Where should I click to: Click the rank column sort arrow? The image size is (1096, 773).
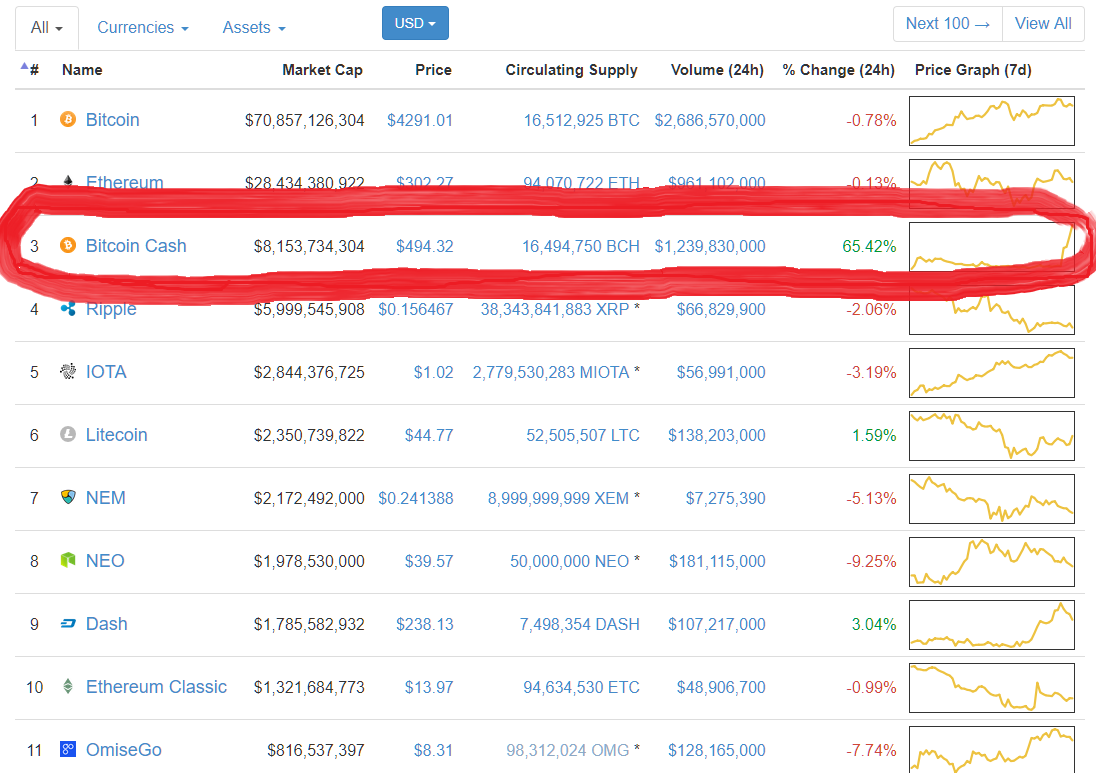point(23,64)
